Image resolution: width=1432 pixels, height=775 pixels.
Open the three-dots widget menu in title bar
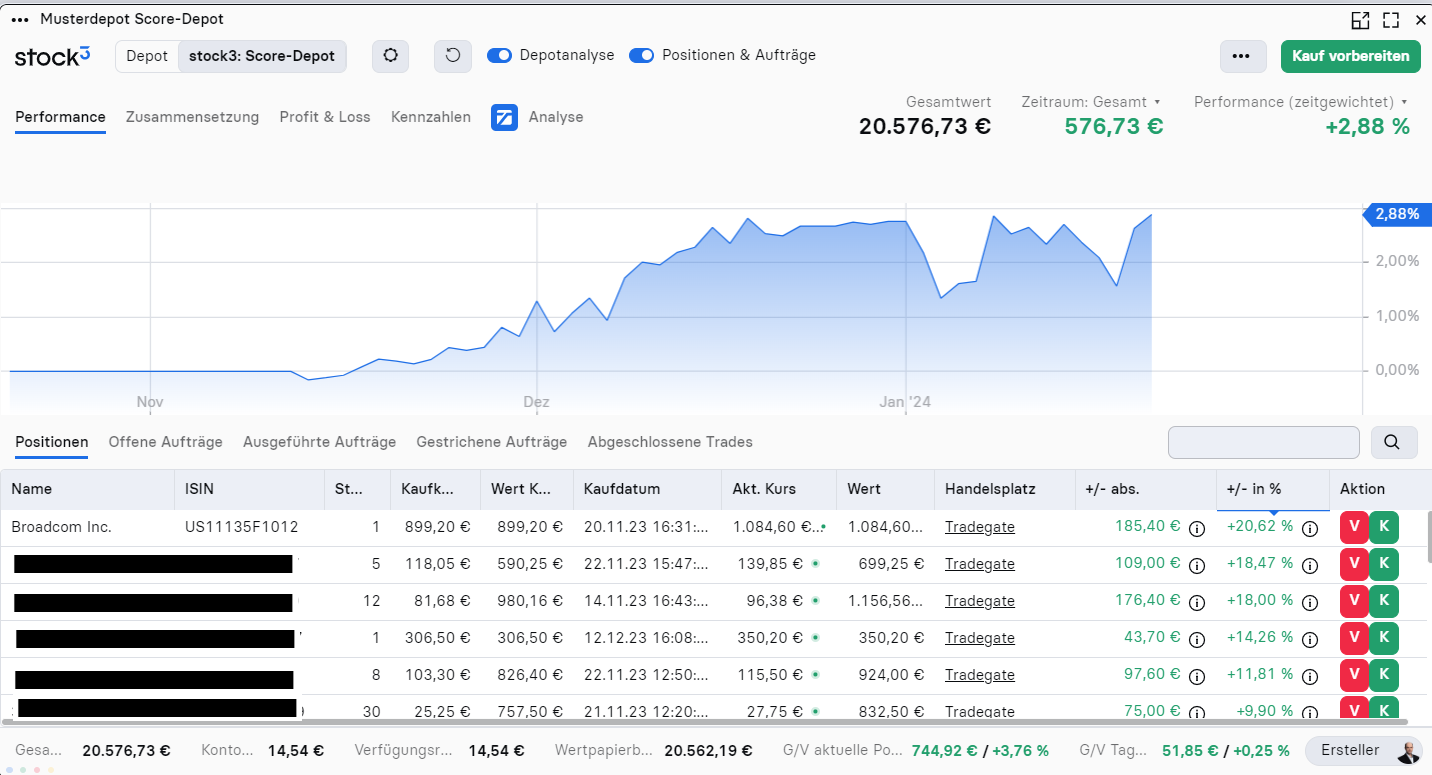point(20,20)
